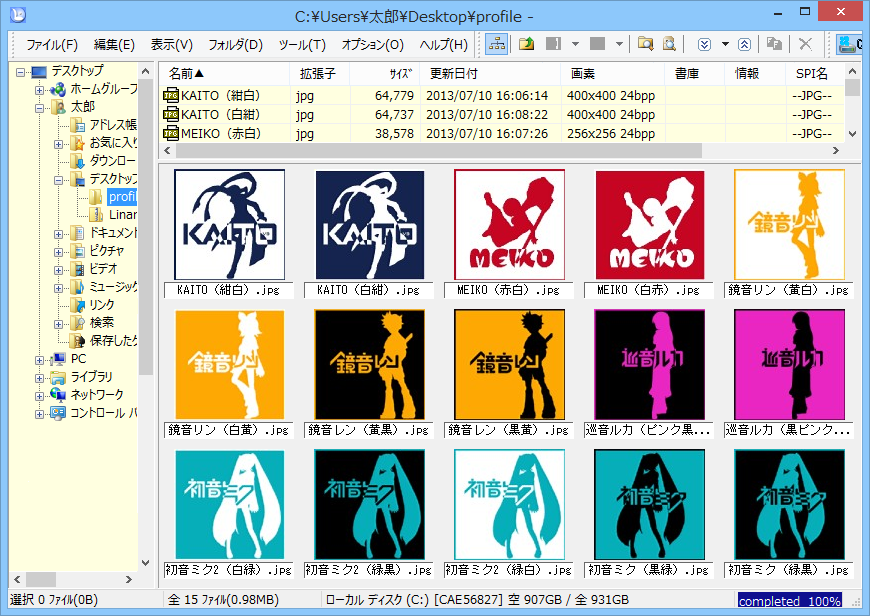Click the duplicate file icon on the toolbar

point(773,45)
